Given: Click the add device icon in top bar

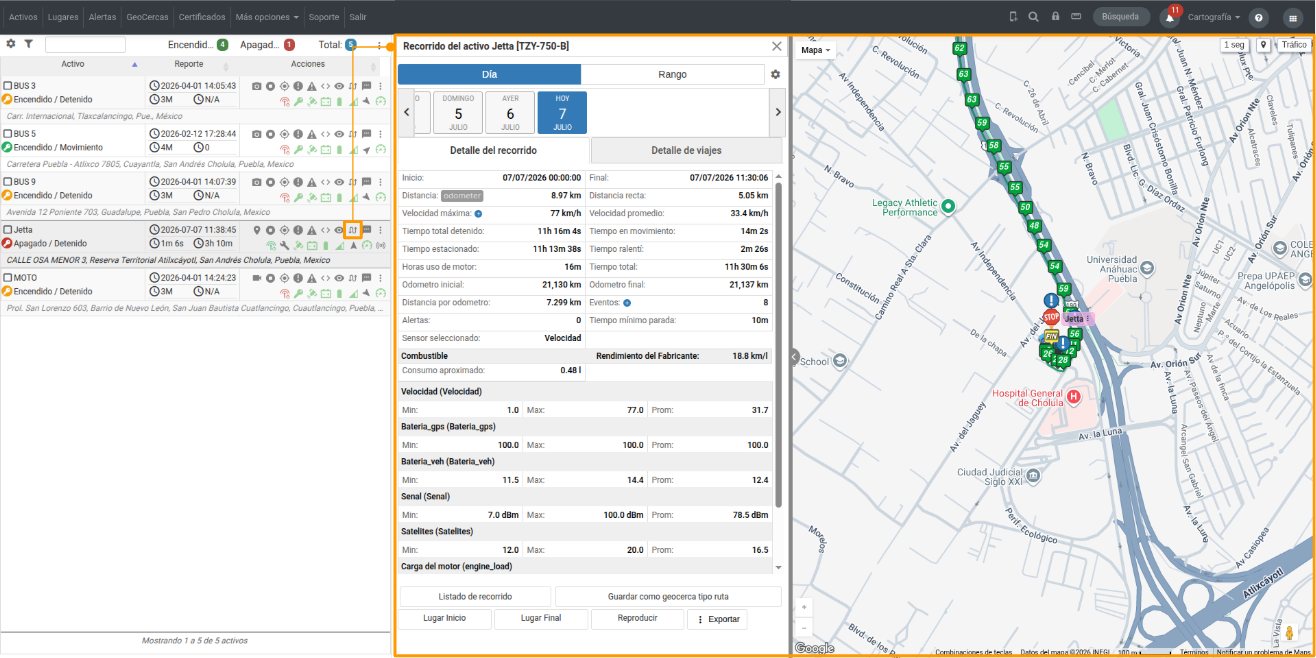Looking at the screenshot, I should (x=1012, y=17).
